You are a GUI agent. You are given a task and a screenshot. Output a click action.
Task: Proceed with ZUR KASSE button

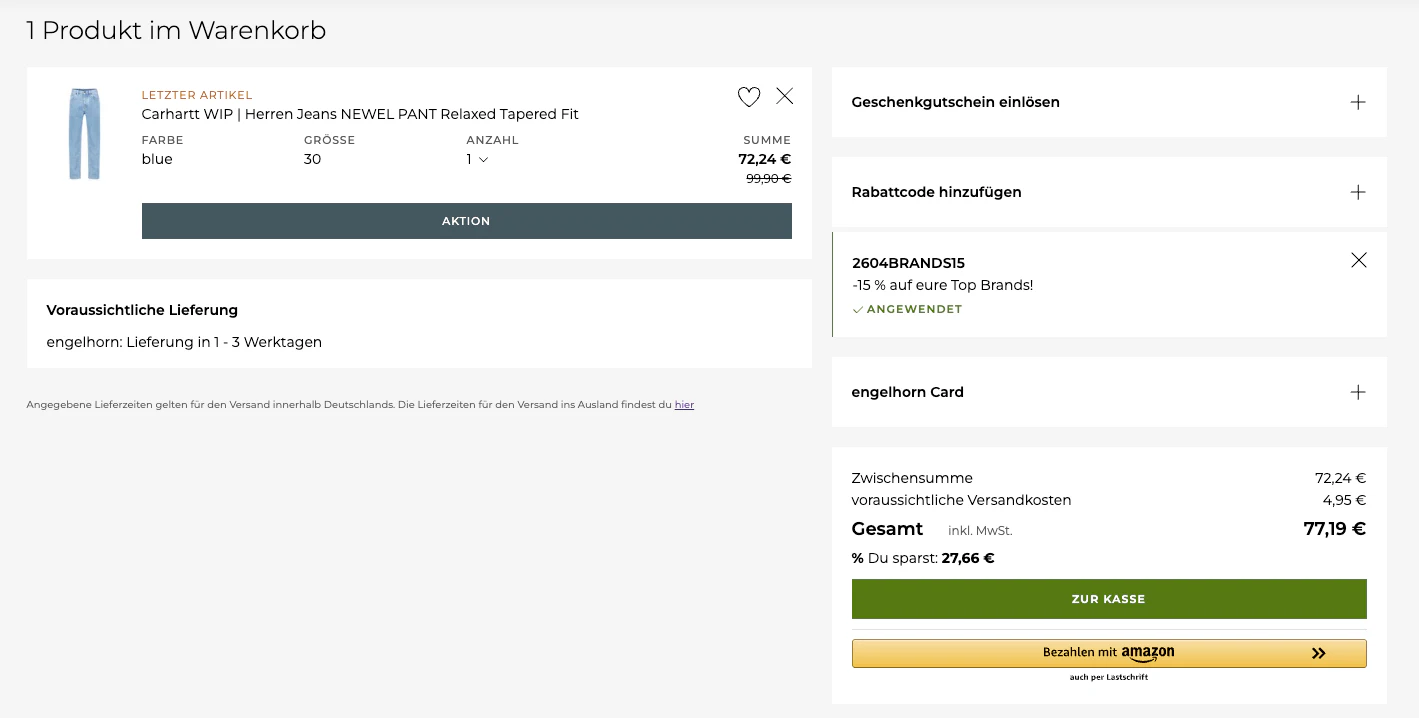coord(1109,599)
